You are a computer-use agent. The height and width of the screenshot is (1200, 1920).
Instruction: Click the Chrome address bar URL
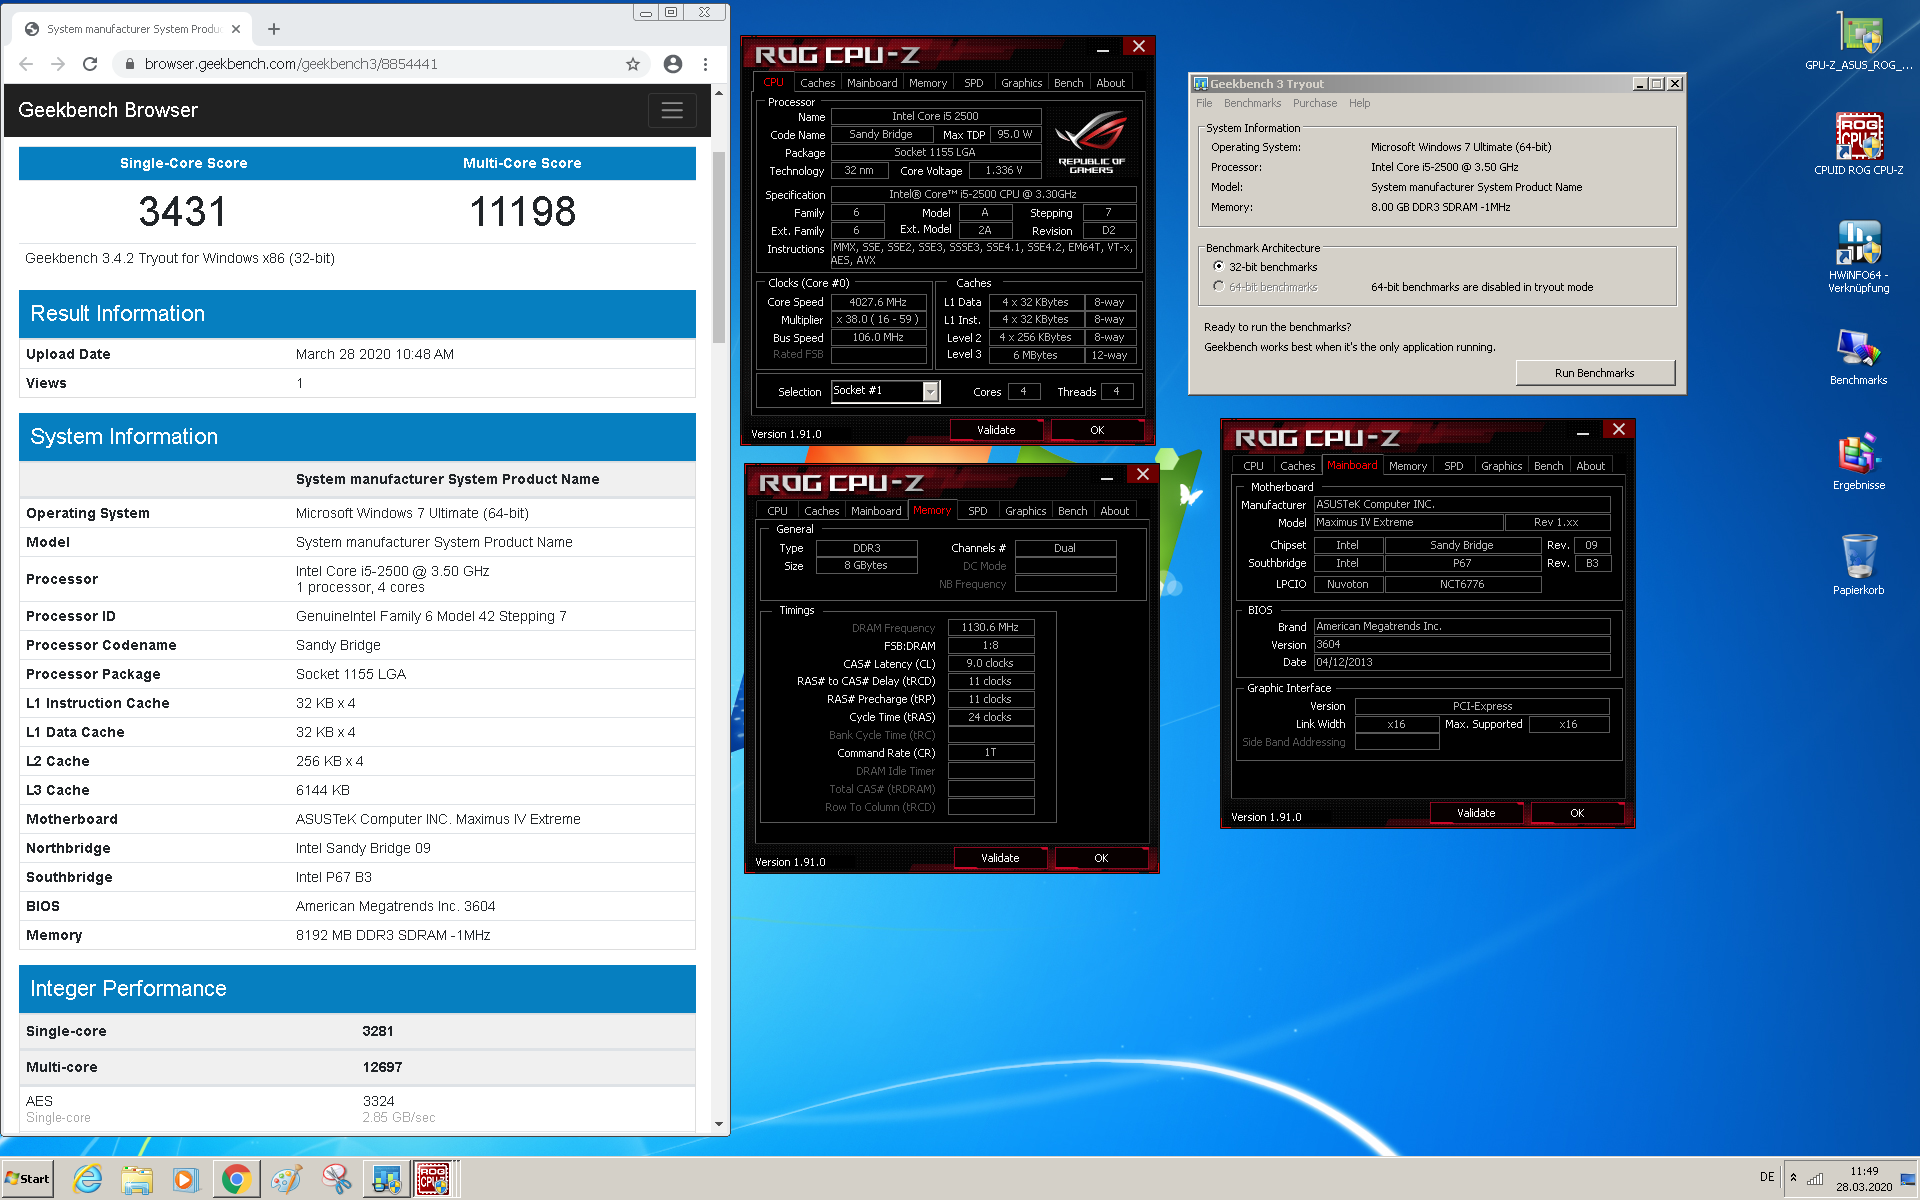pos(291,64)
